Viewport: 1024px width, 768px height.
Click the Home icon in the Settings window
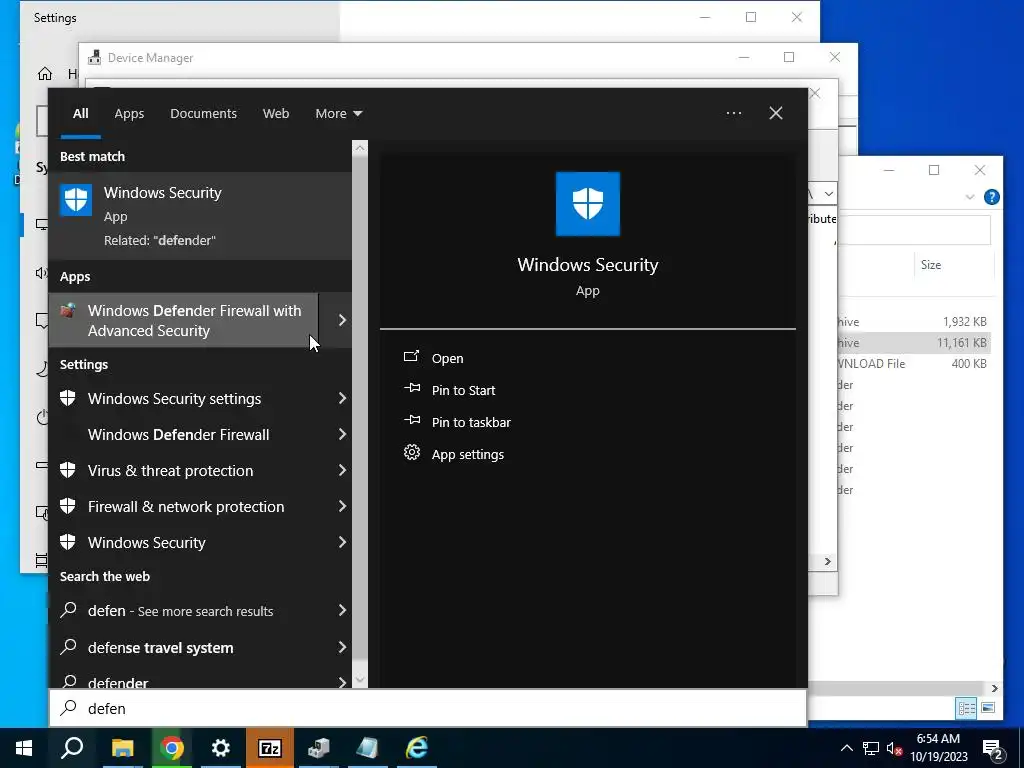coord(44,73)
